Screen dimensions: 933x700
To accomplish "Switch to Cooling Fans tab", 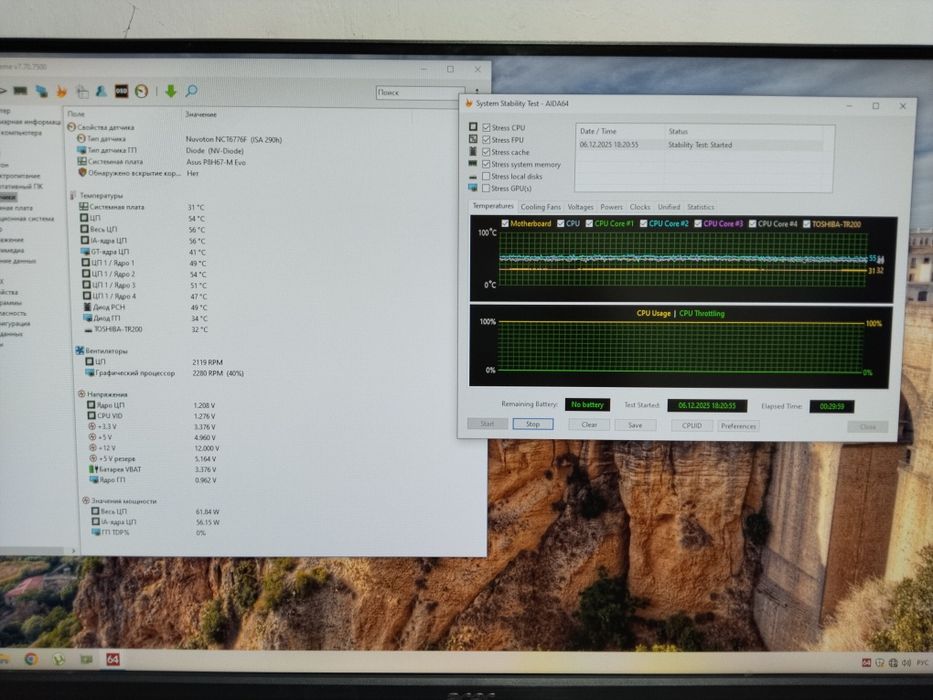I will [x=540, y=207].
